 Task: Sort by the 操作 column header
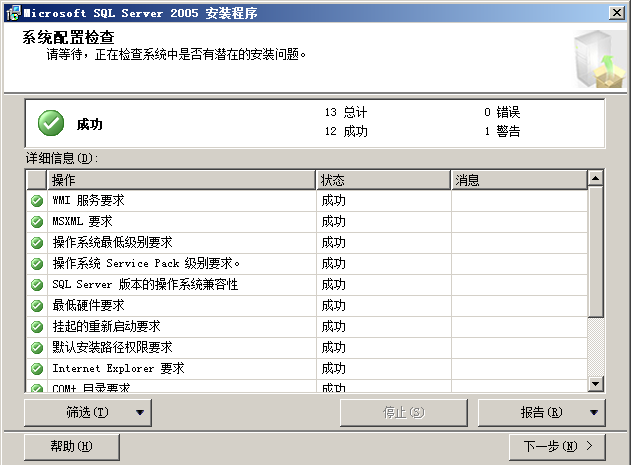click(181, 180)
